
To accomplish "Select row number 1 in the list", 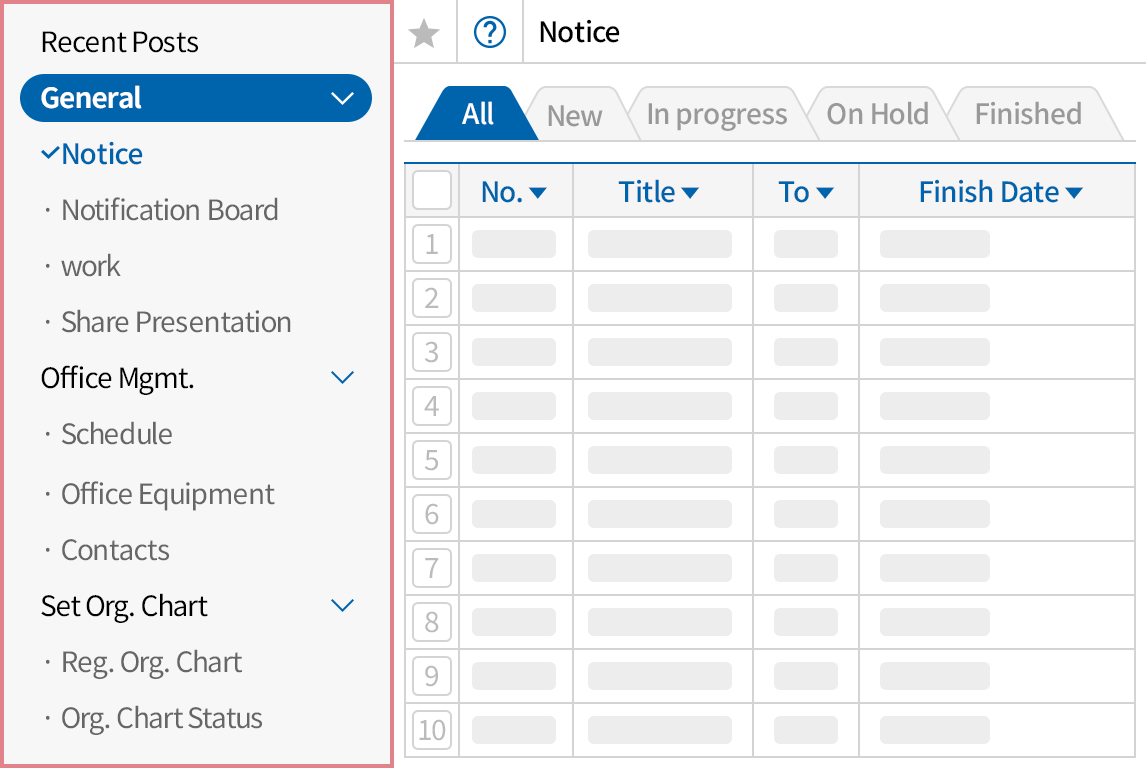I will click(x=432, y=244).
